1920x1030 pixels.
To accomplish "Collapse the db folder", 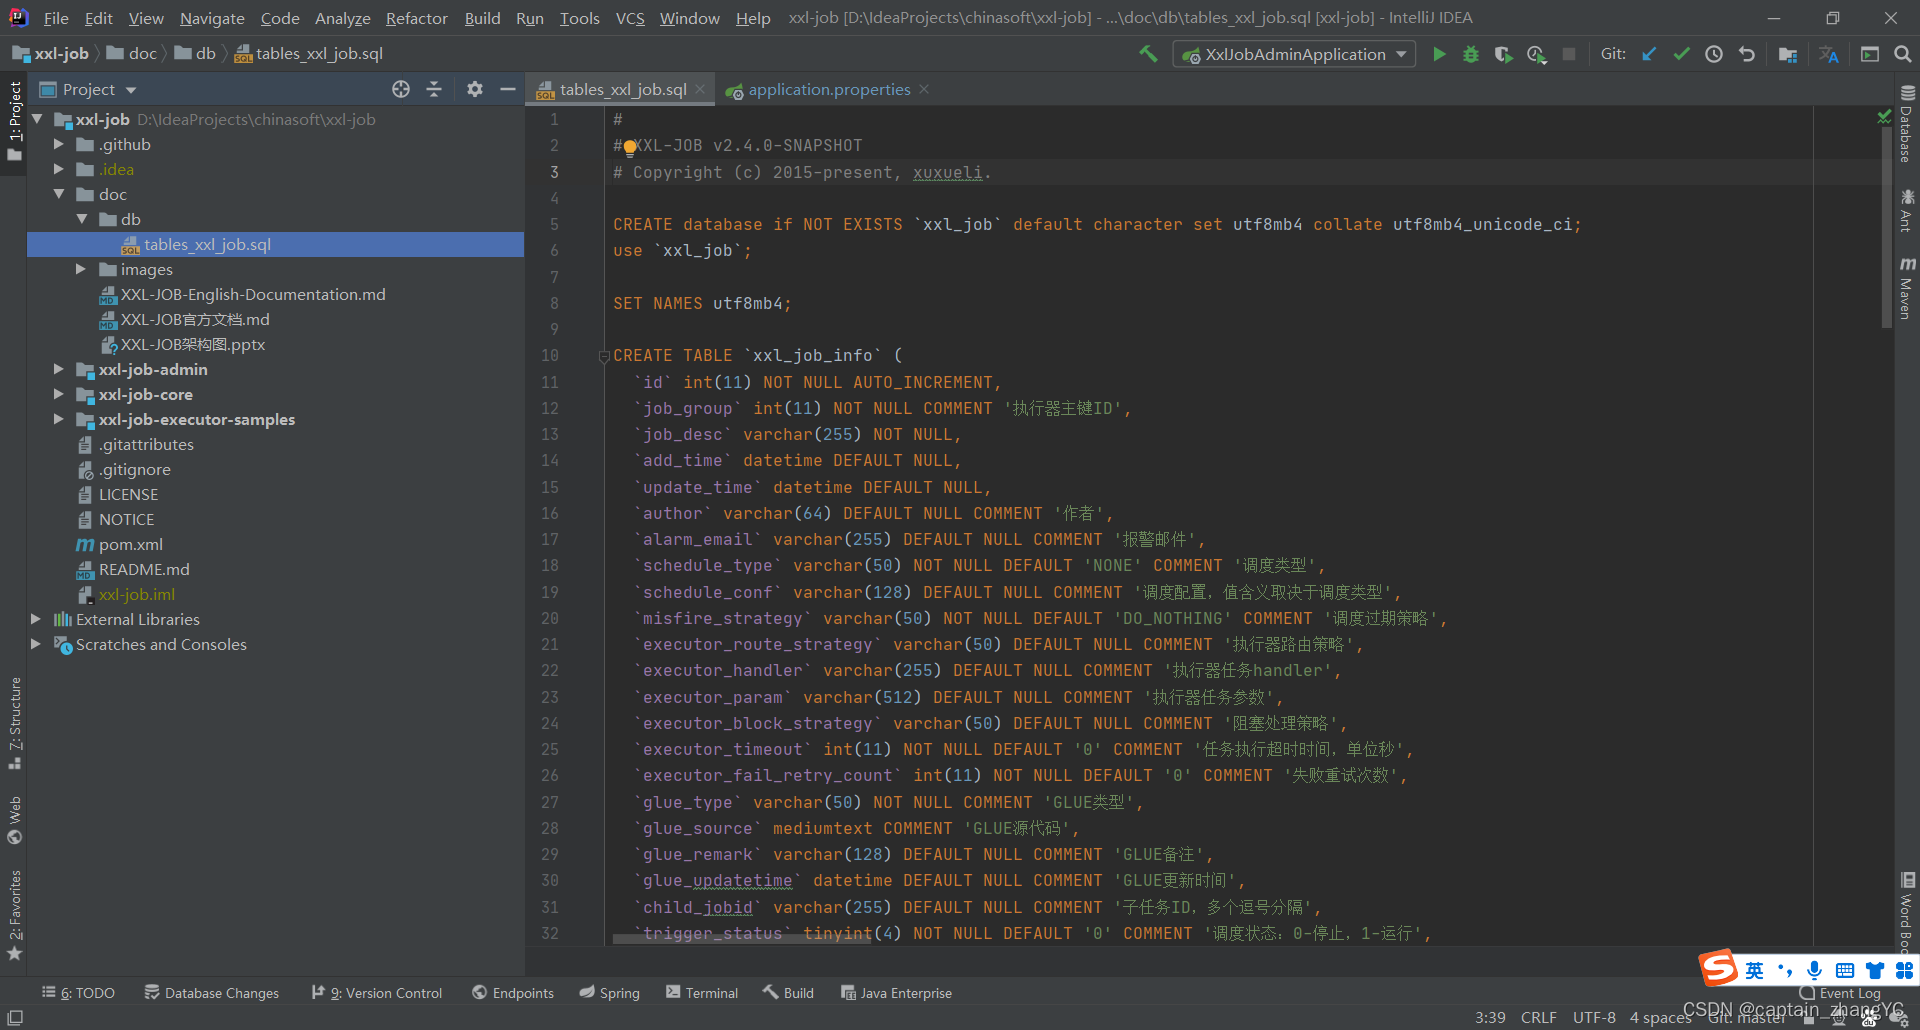I will [82, 219].
